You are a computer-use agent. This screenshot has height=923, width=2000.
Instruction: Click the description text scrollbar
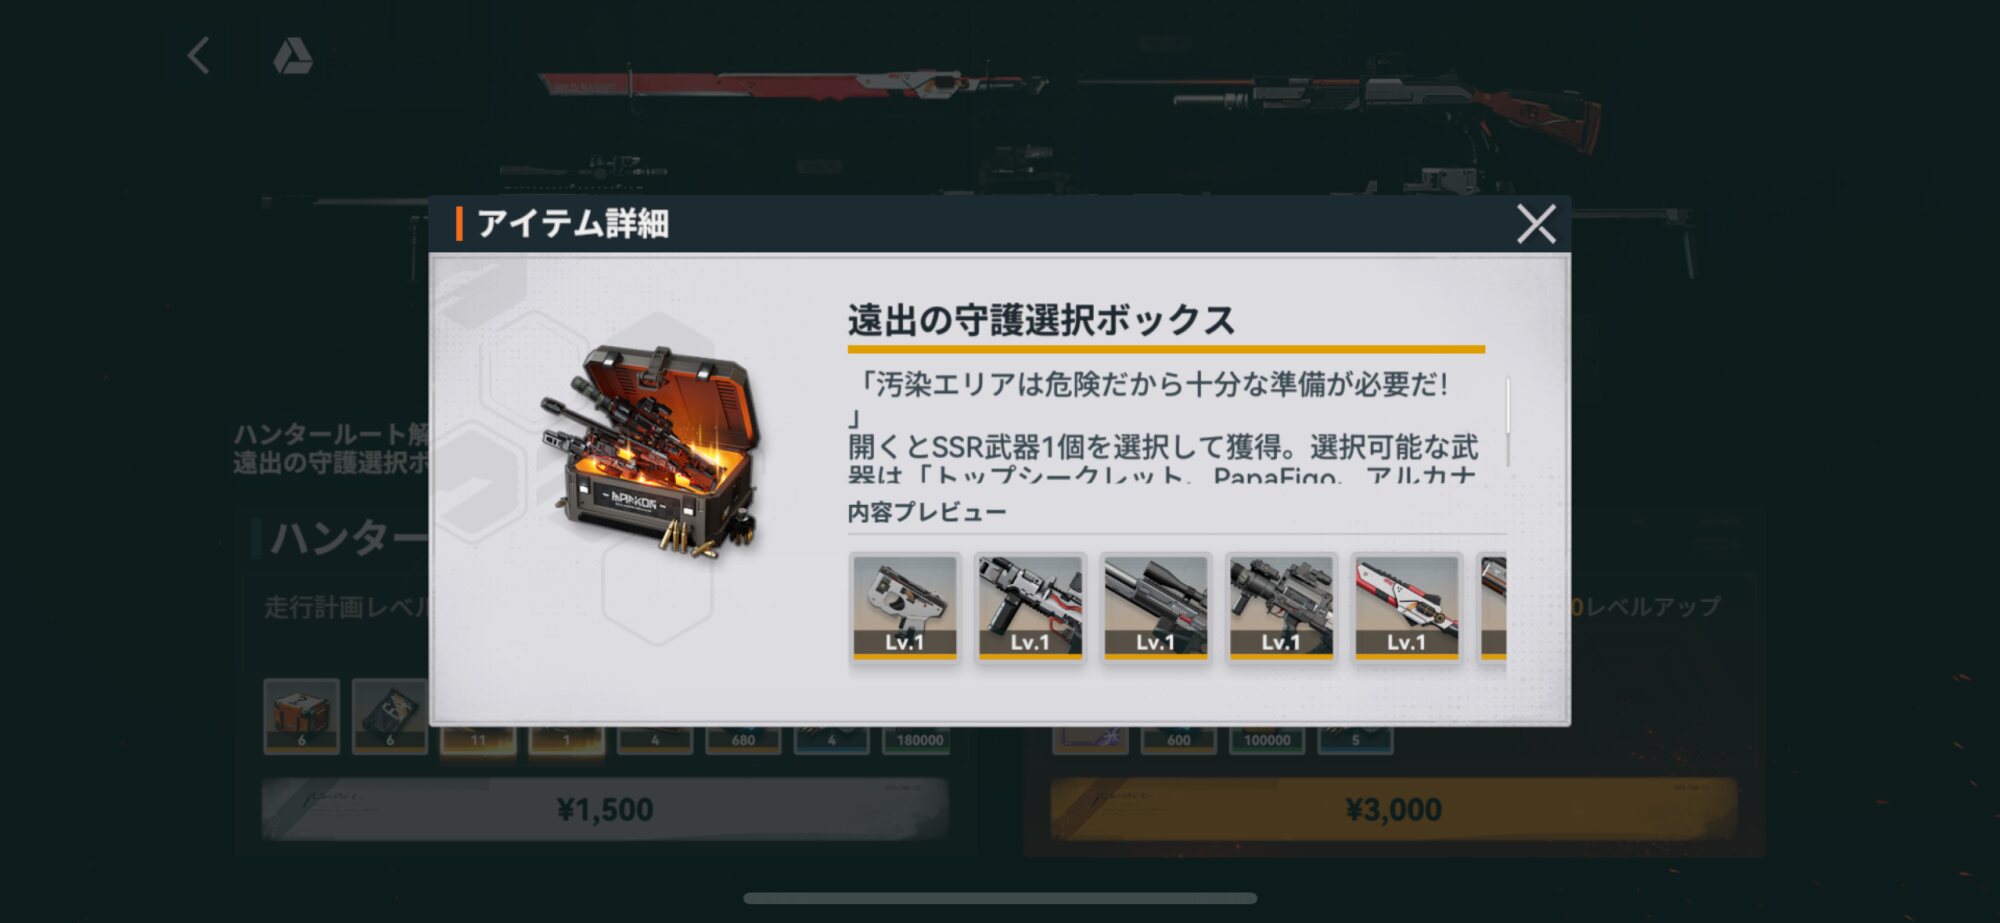(1507, 421)
